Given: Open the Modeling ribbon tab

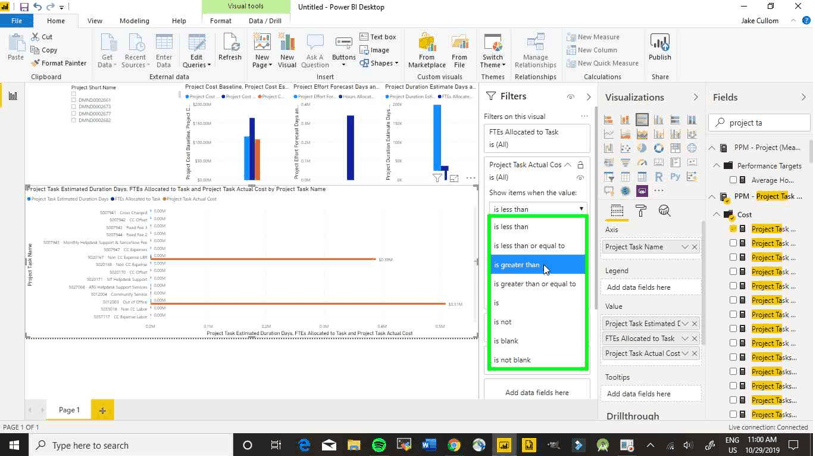Looking at the screenshot, I should 134,21.
